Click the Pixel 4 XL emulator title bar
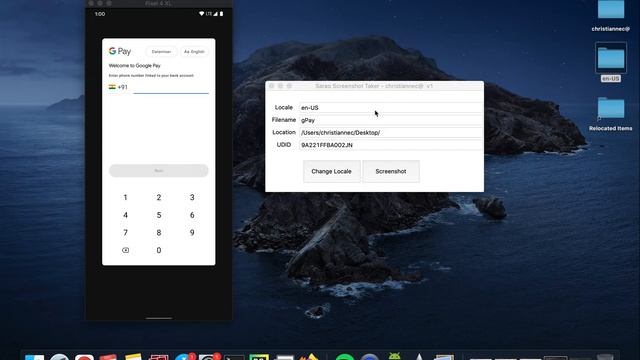 tap(159, 3)
